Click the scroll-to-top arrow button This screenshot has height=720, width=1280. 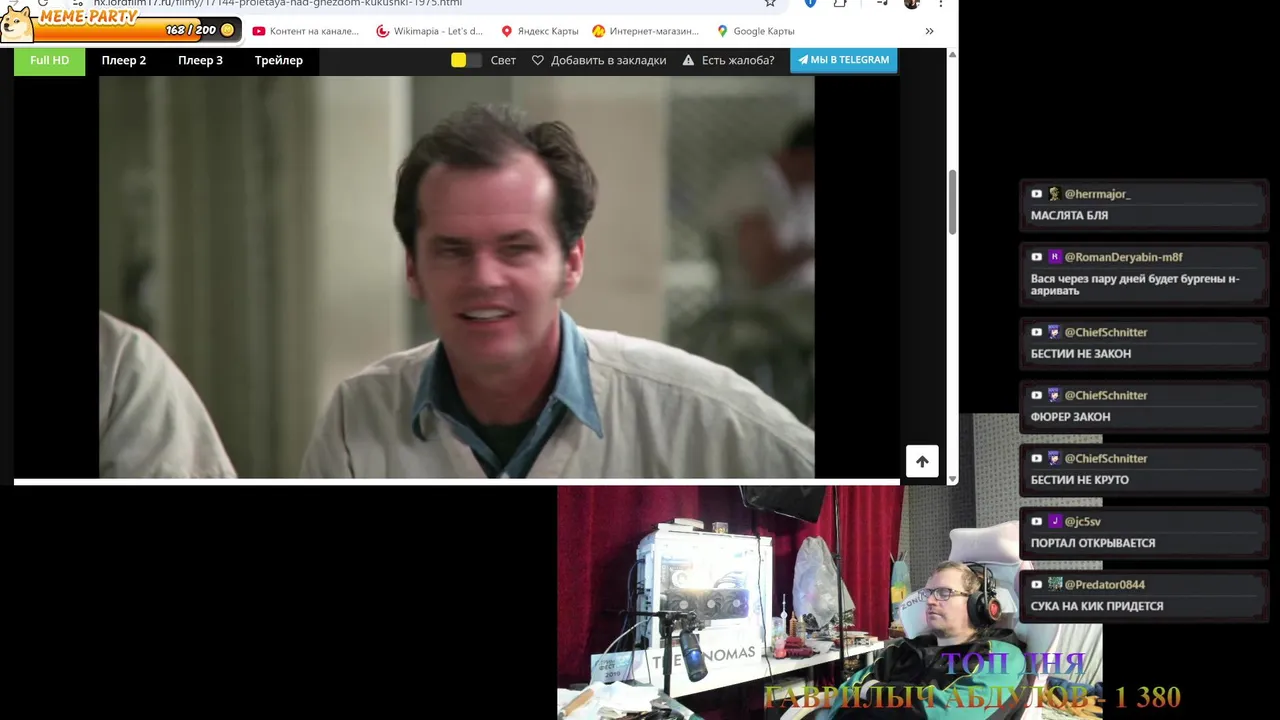(x=922, y=461)
